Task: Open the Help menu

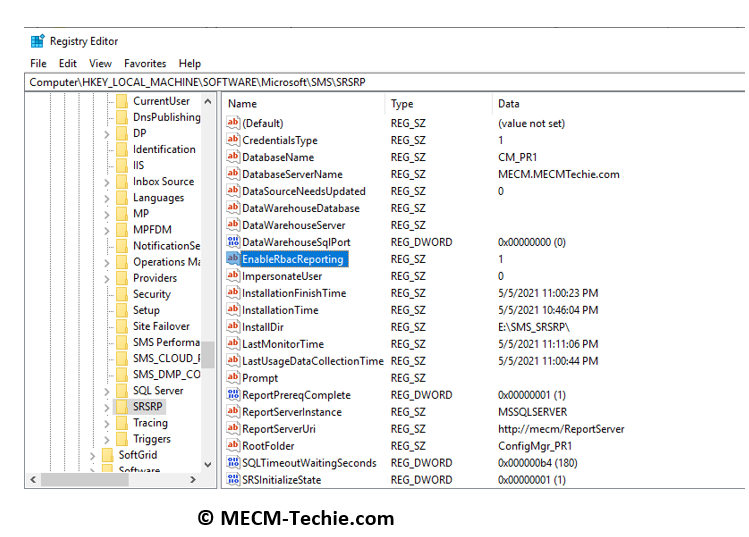Action: click(190, 64)
